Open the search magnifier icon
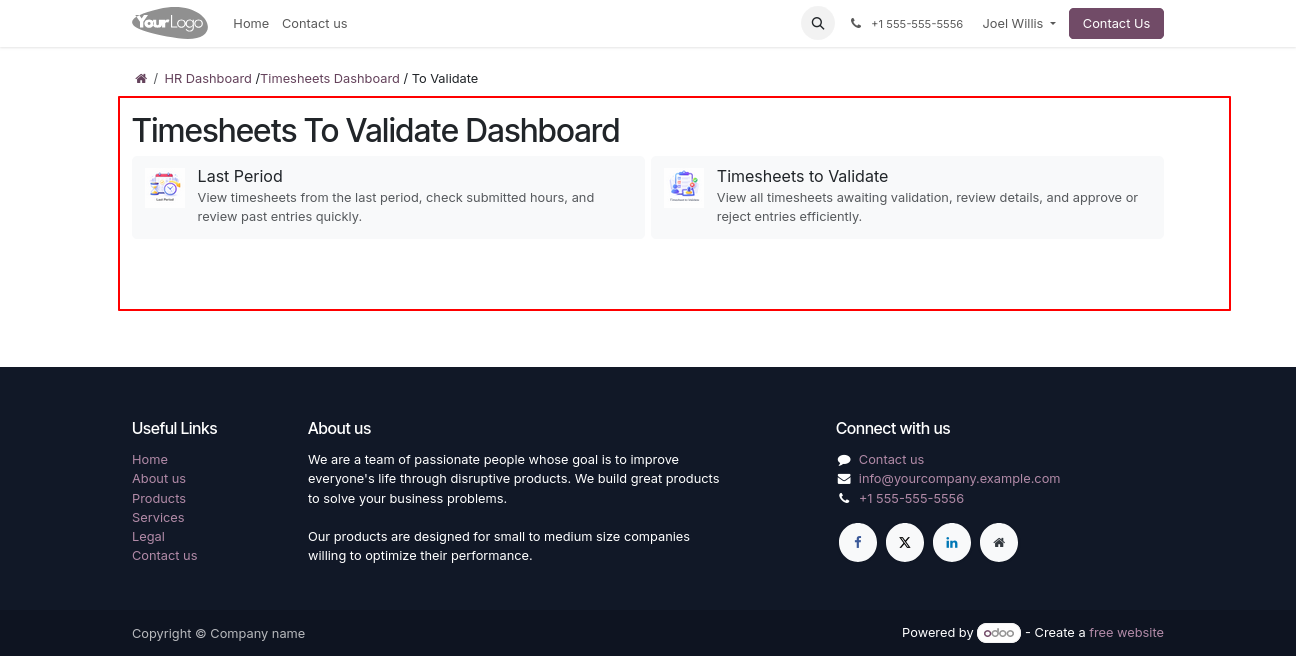The height and width of the screenshot is (656, 1296). (x=818, y=24)
